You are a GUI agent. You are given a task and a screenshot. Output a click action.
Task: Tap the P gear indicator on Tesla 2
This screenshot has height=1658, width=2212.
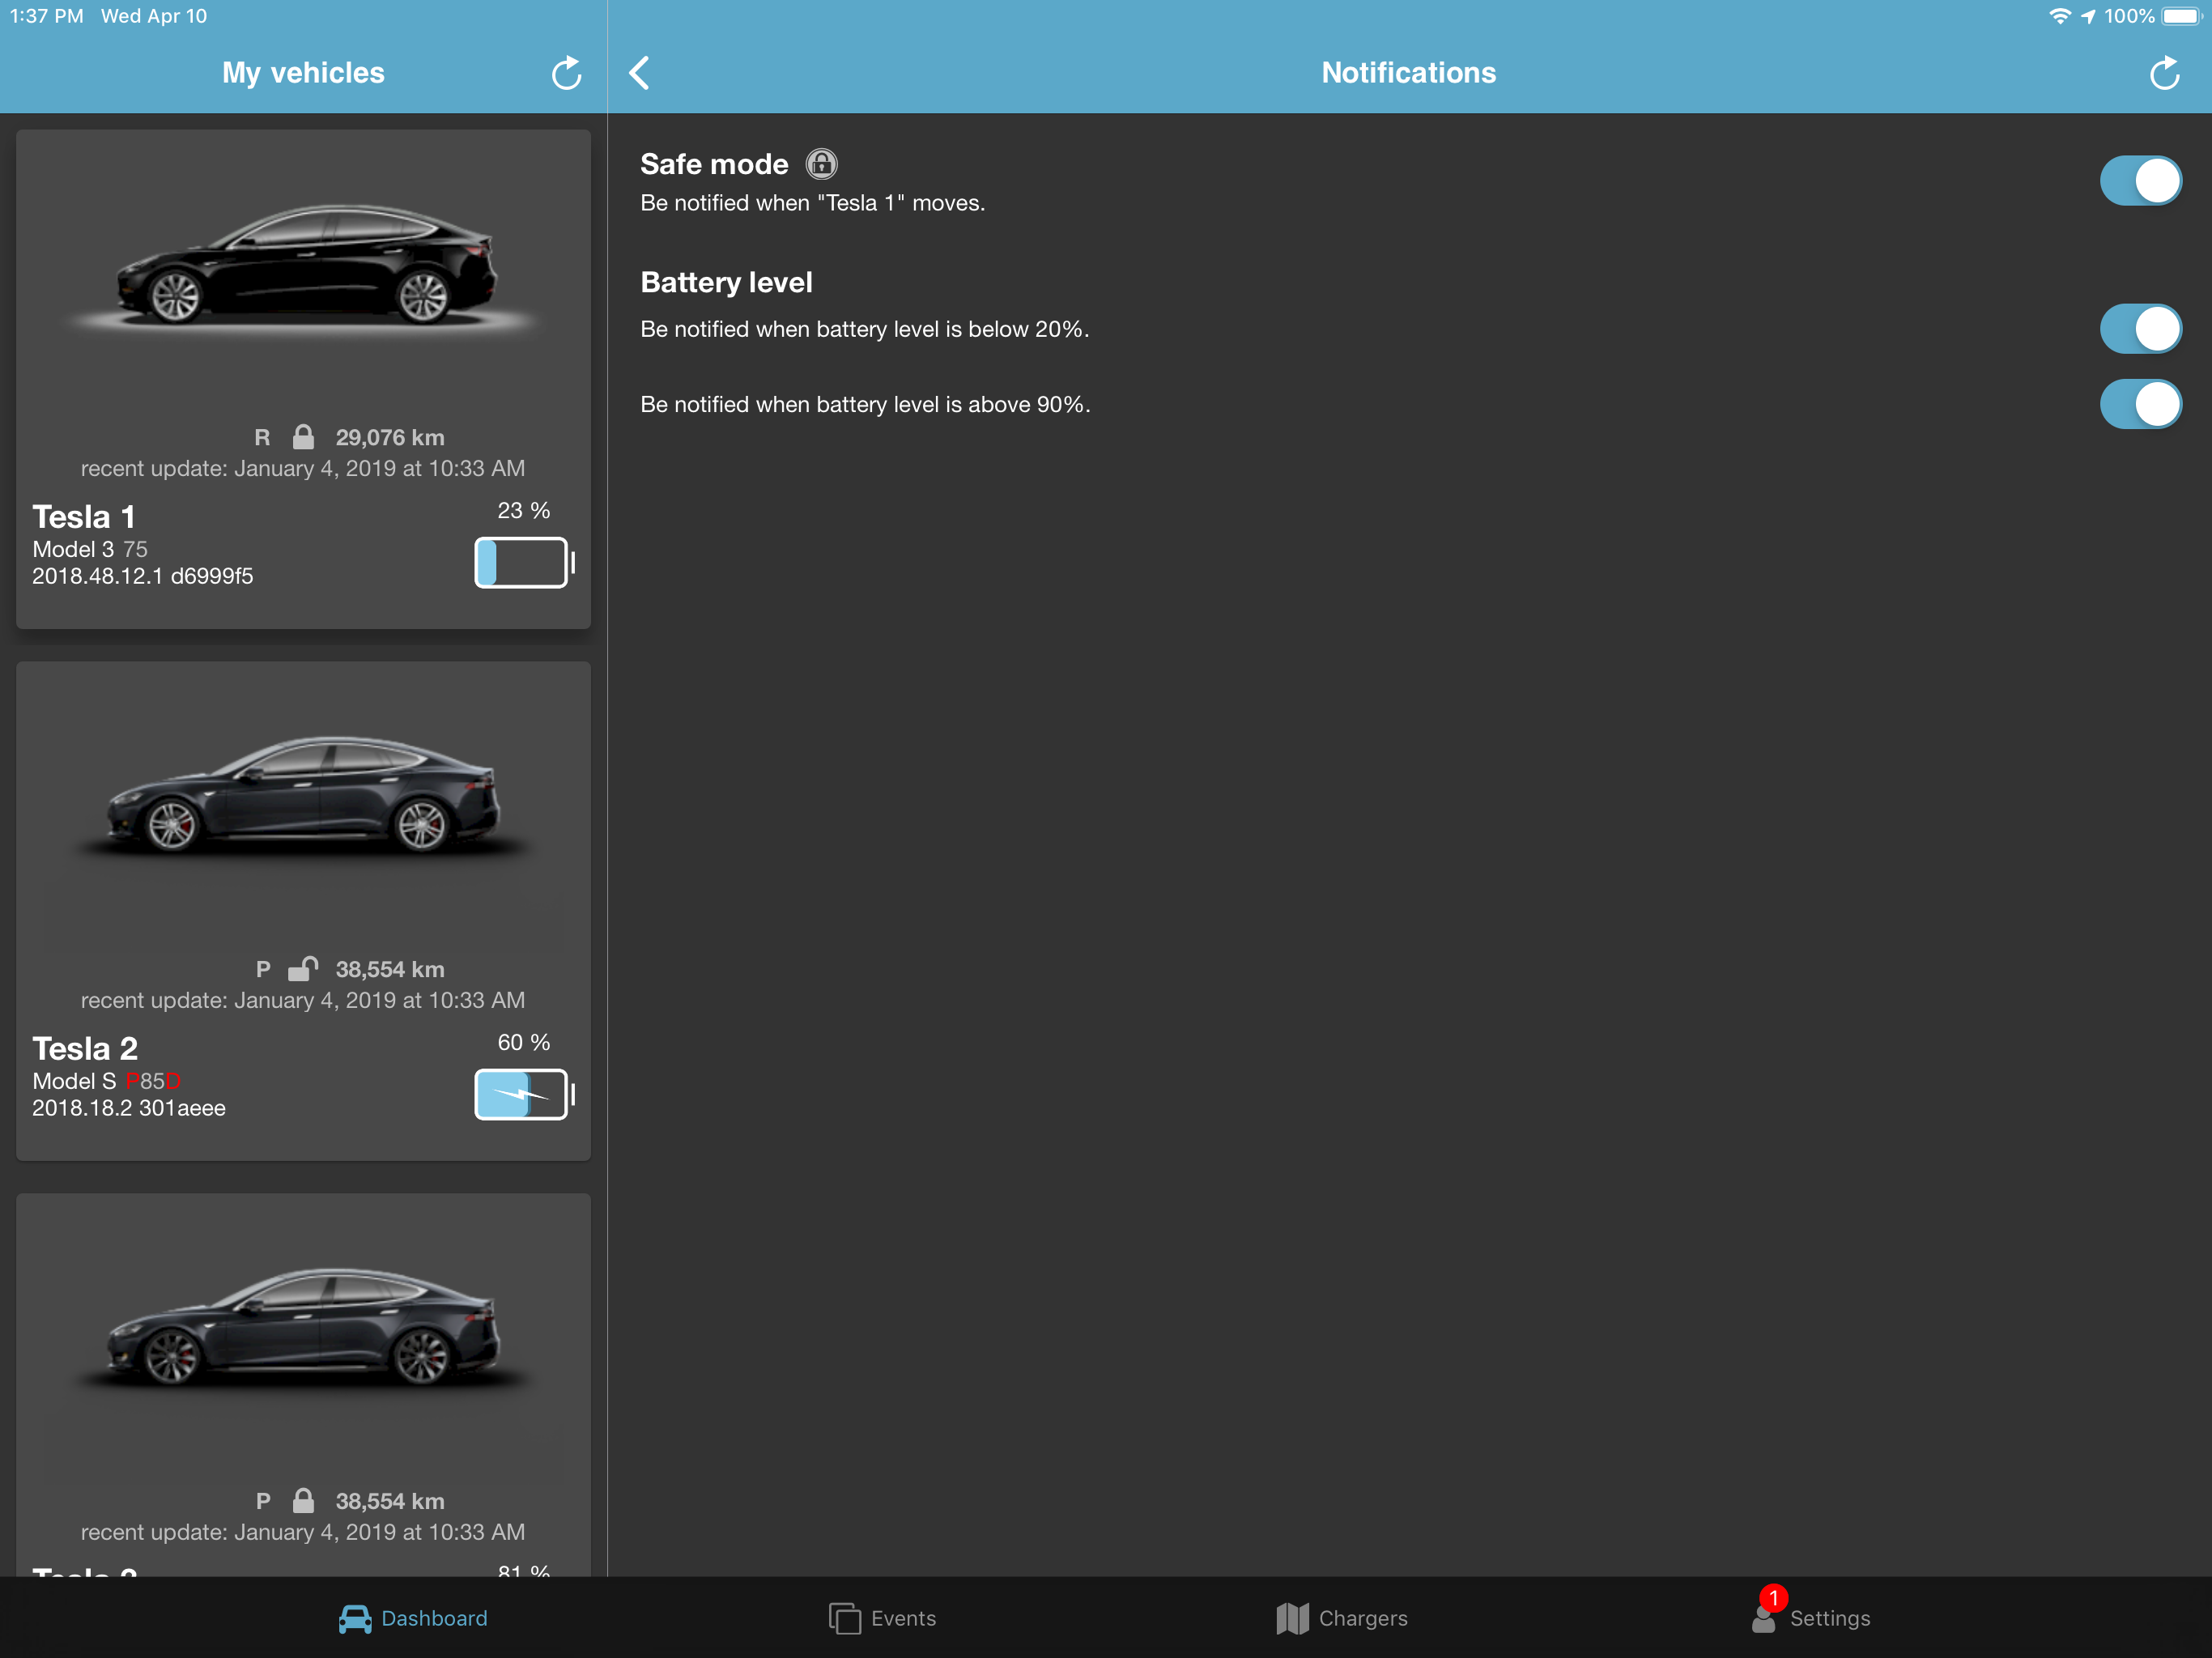[x=263, y=969]
